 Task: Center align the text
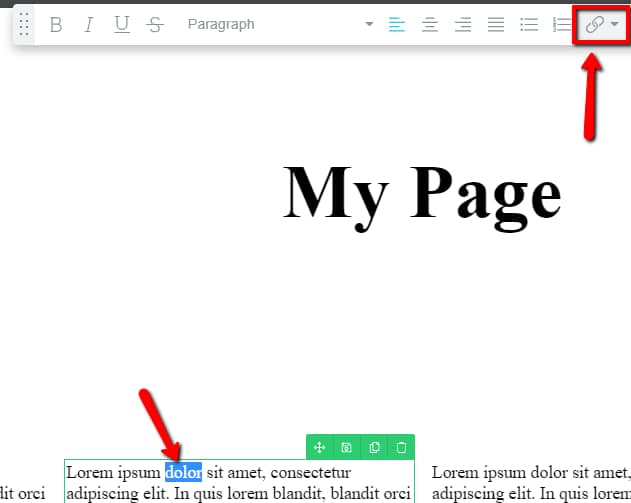click(430, 25)
